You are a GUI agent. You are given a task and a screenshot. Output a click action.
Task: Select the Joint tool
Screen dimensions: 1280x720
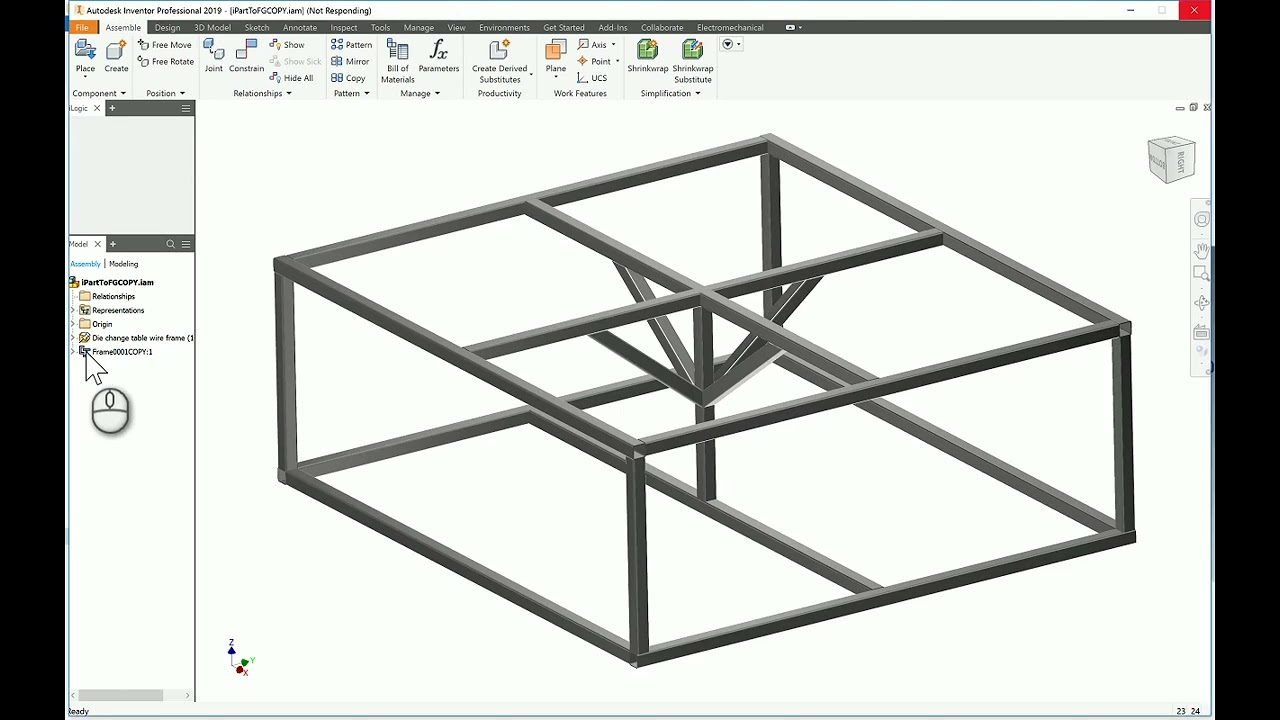tap(214, 56)
